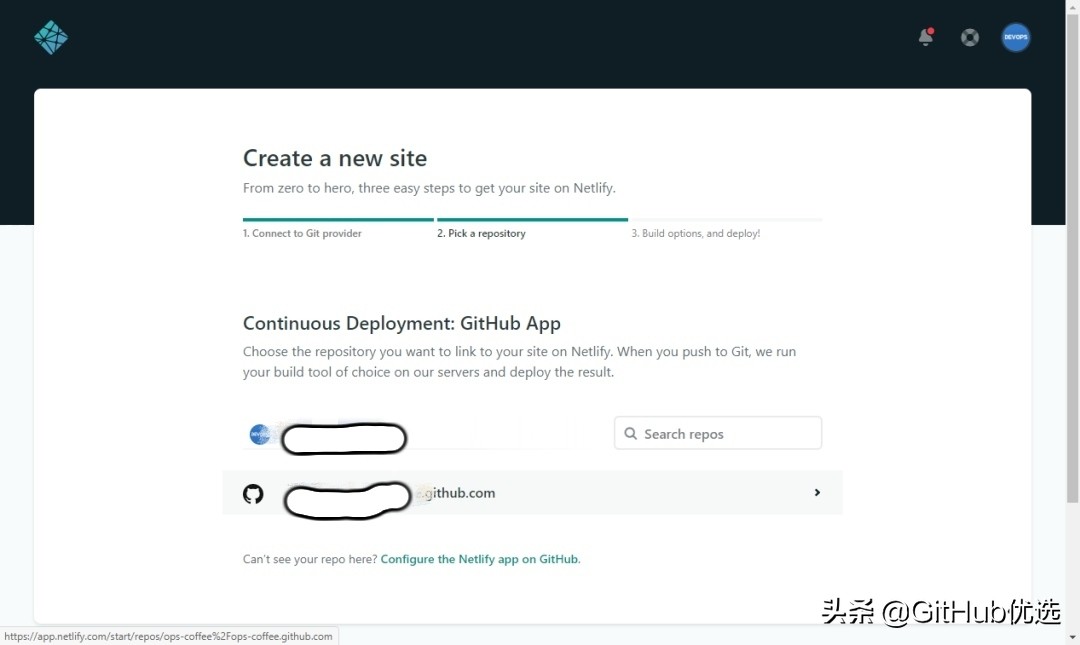Jump to step 3 Build options and deploy

(x=695, y=233)
